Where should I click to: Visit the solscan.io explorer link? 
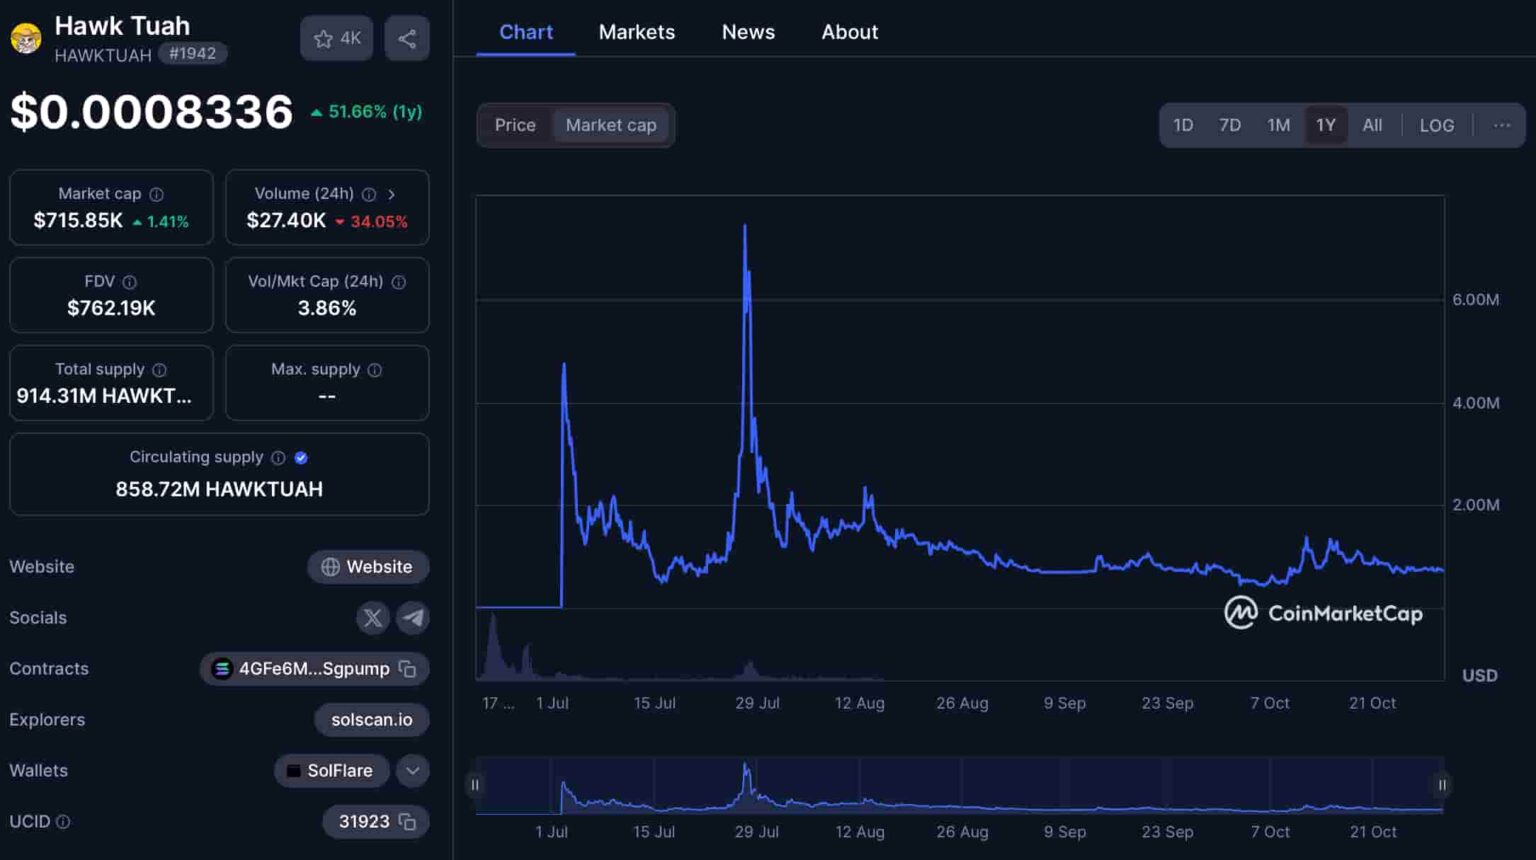371,719
